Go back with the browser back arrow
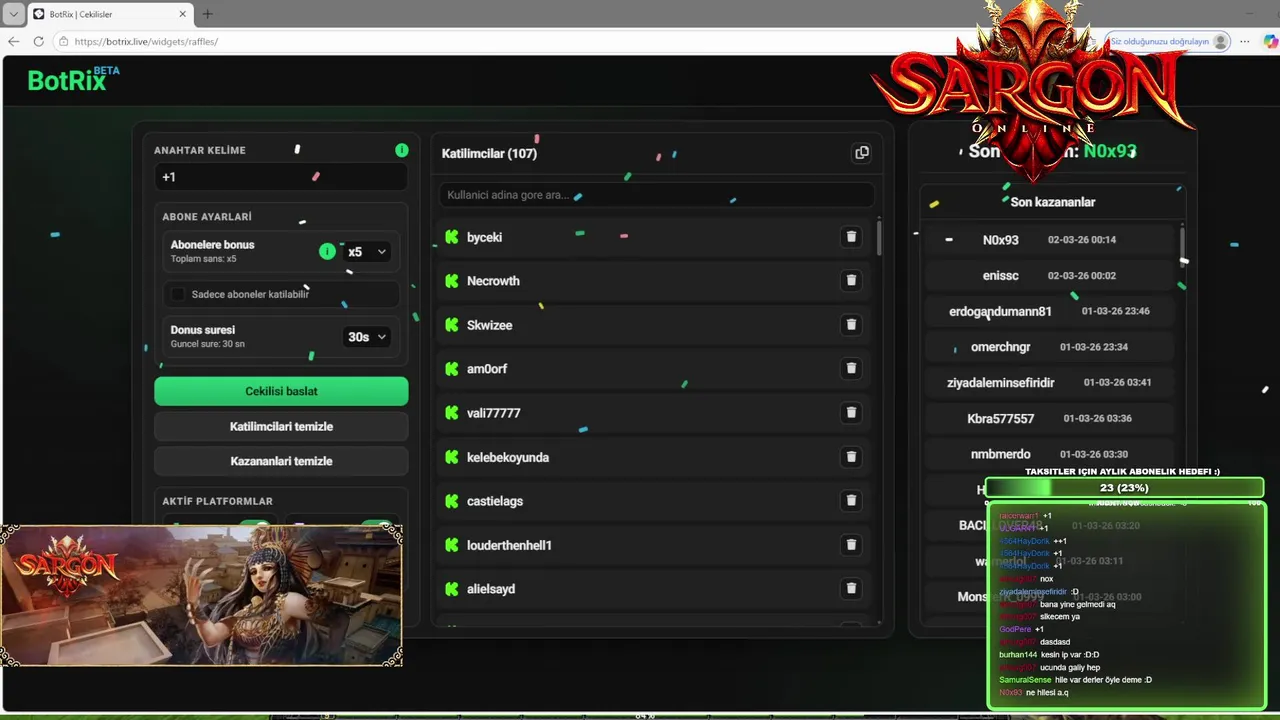The image size is (1280, 720). pos(13,42)
